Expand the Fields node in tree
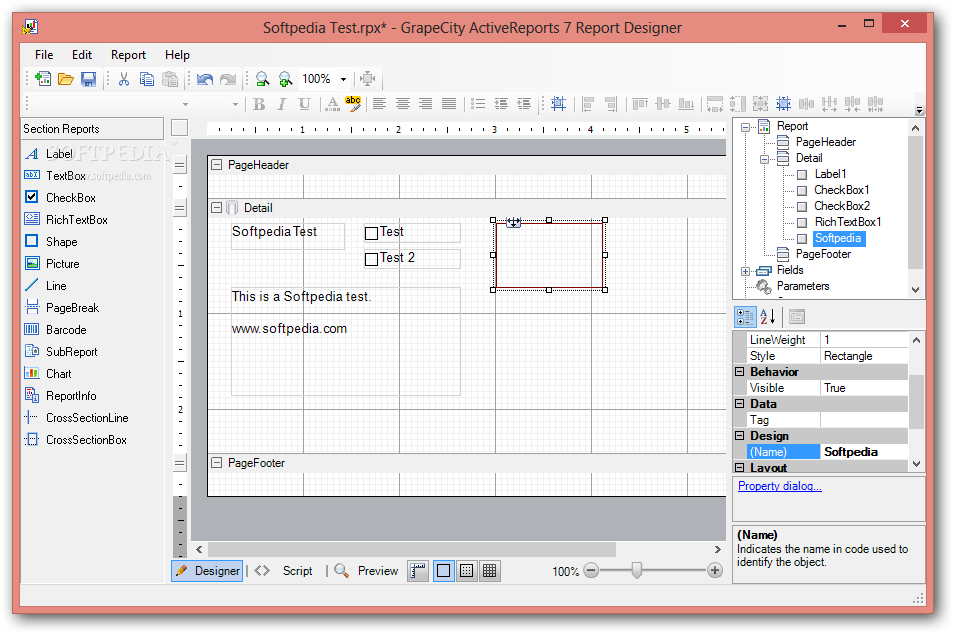This screenshot has width=954, height=634. tap(745, 271)
